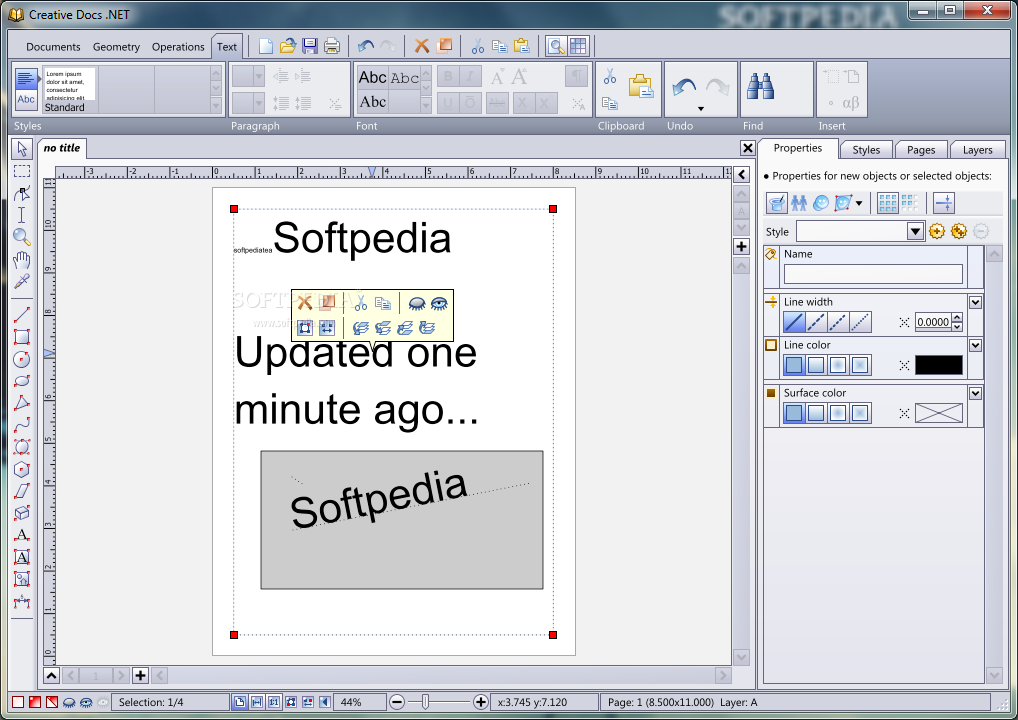Choose the freehand curve tool
The width and height of the screenshot is (1018, 720).
22,425
